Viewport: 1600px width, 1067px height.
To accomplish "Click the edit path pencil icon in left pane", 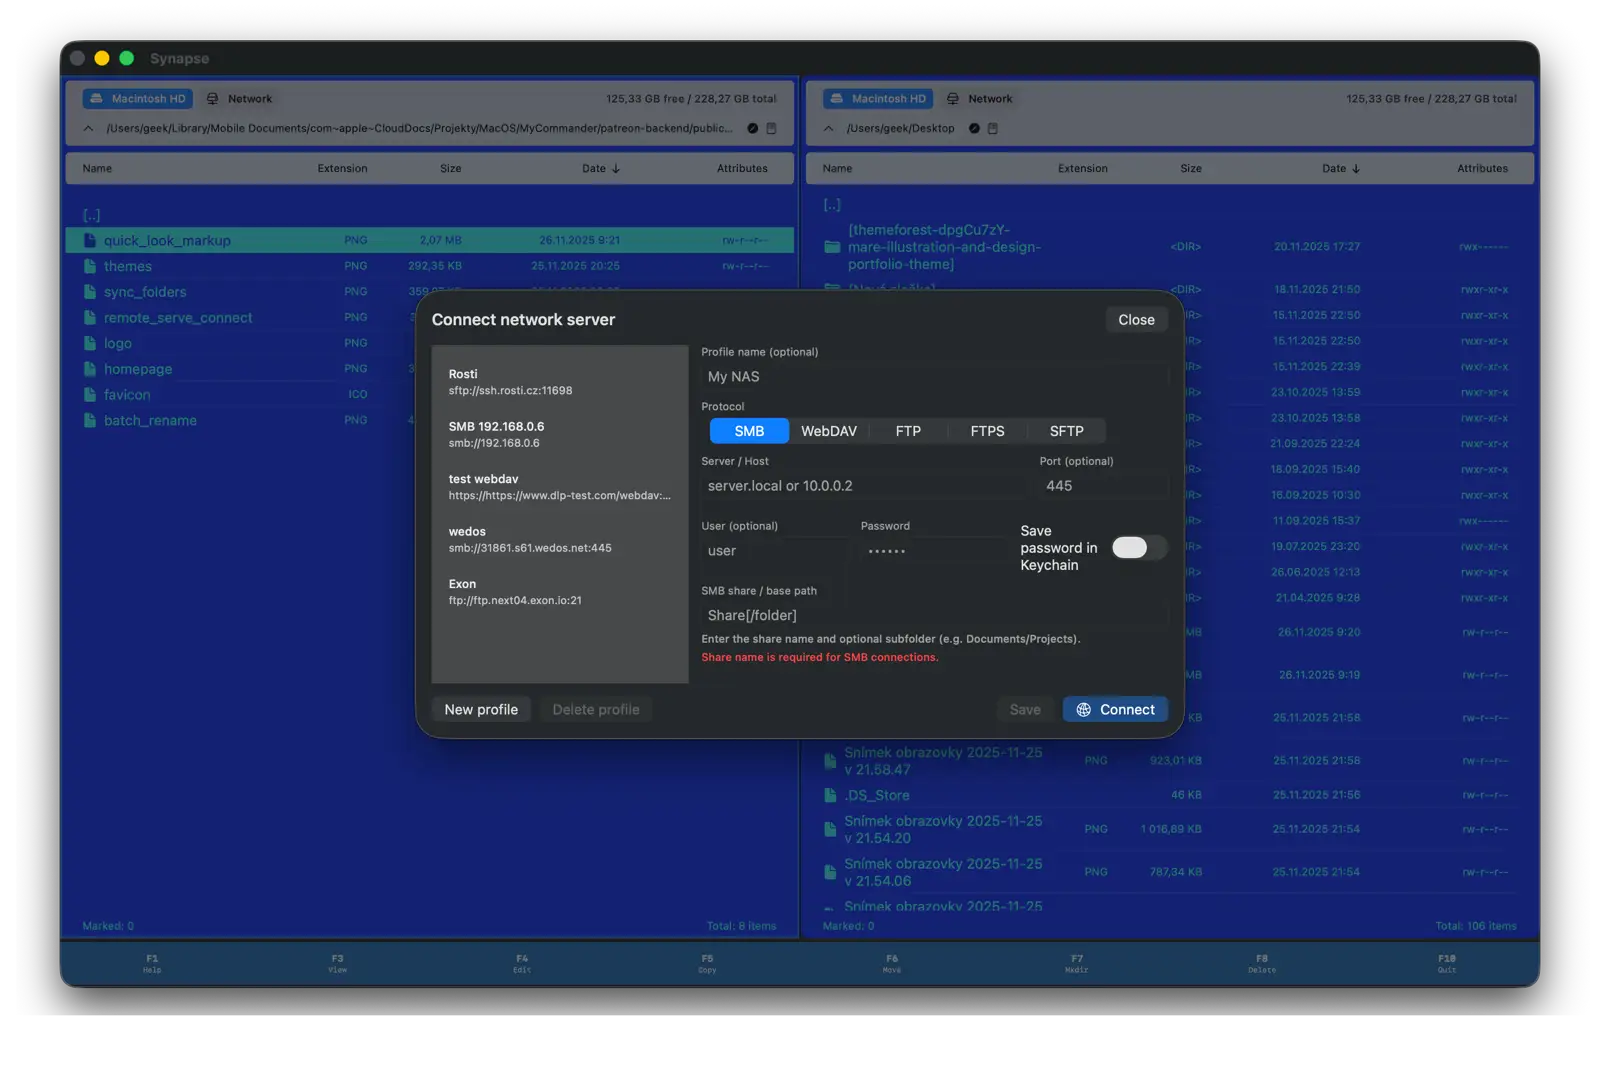I will pos(753,129).
